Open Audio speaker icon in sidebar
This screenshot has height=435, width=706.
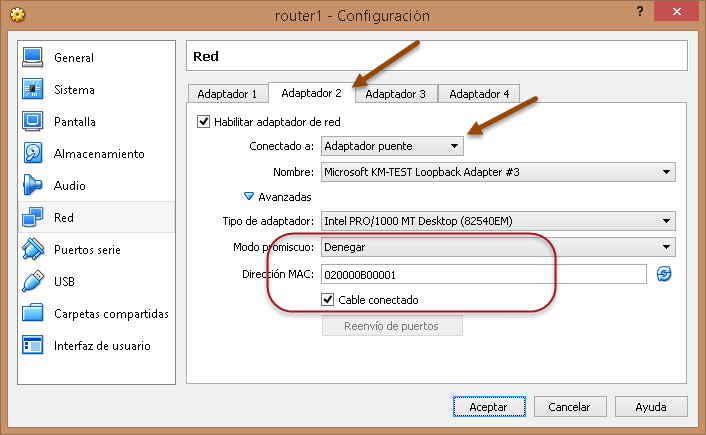[33, 186]
